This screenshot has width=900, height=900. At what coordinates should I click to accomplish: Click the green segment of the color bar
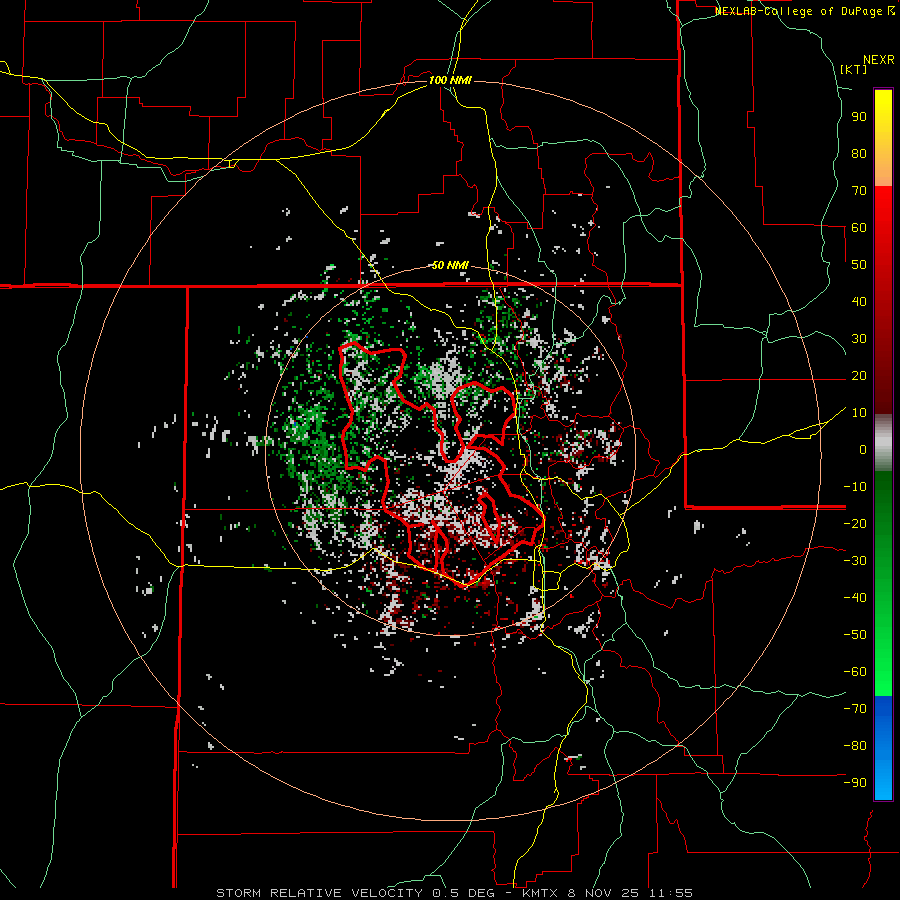[x=883, y=583]
